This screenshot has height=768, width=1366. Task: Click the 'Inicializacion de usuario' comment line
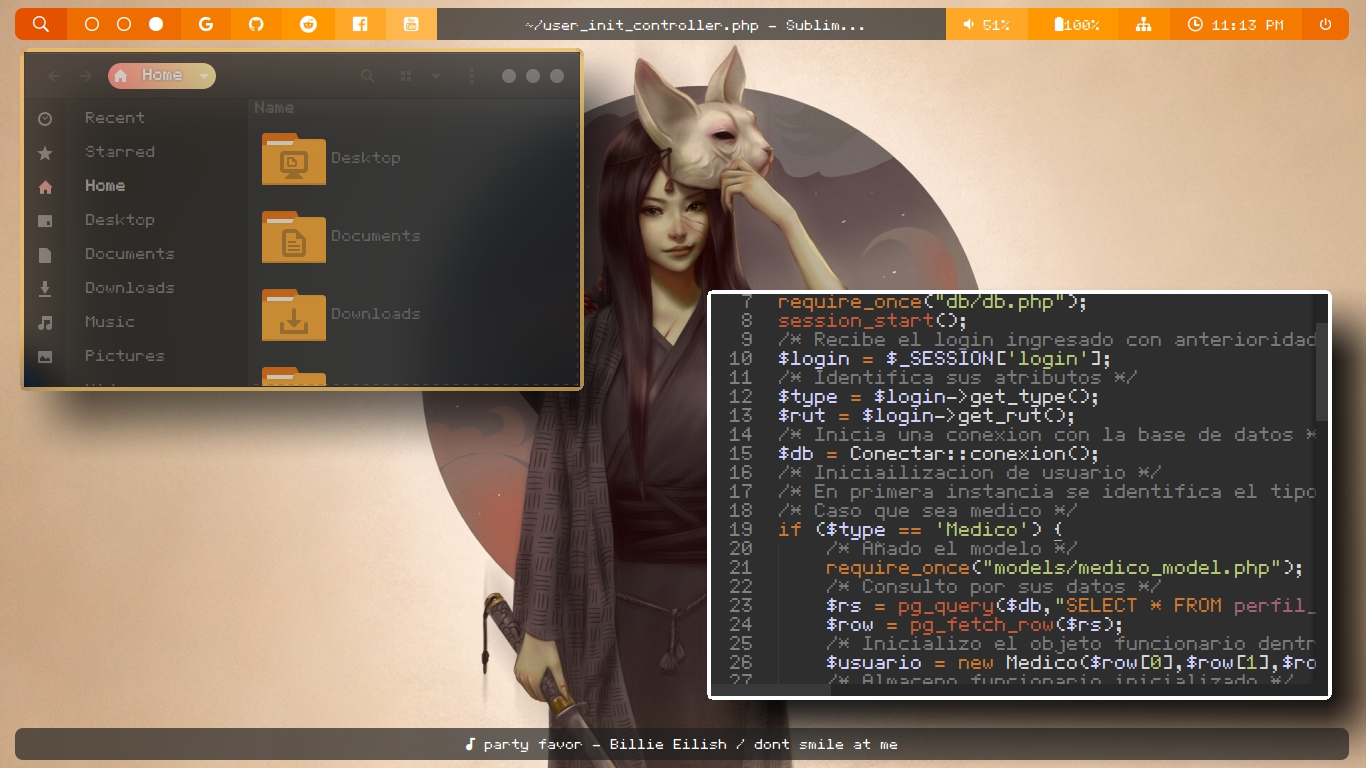(969, 473)
